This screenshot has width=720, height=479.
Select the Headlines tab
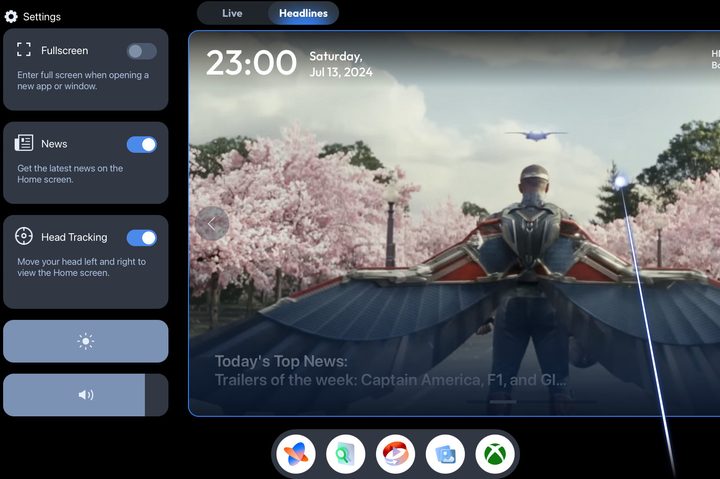point(304,13)
